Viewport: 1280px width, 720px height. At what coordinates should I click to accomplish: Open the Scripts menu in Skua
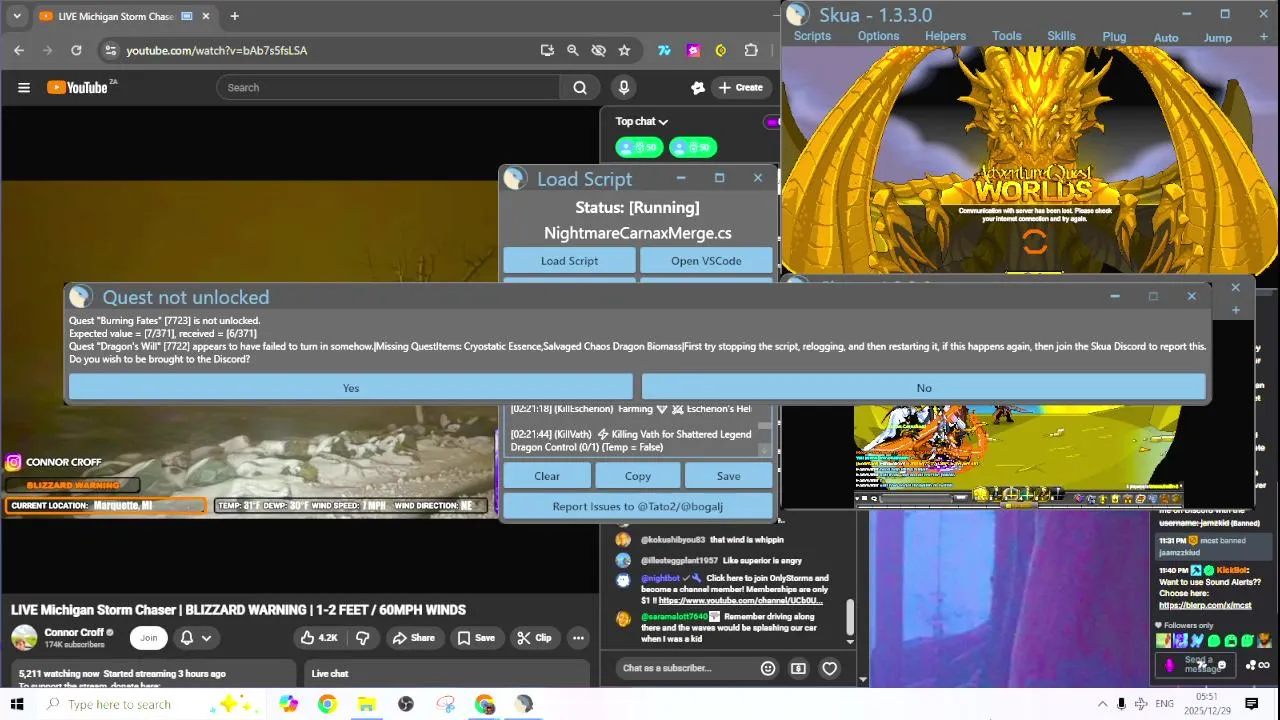(x=812, y=36)
